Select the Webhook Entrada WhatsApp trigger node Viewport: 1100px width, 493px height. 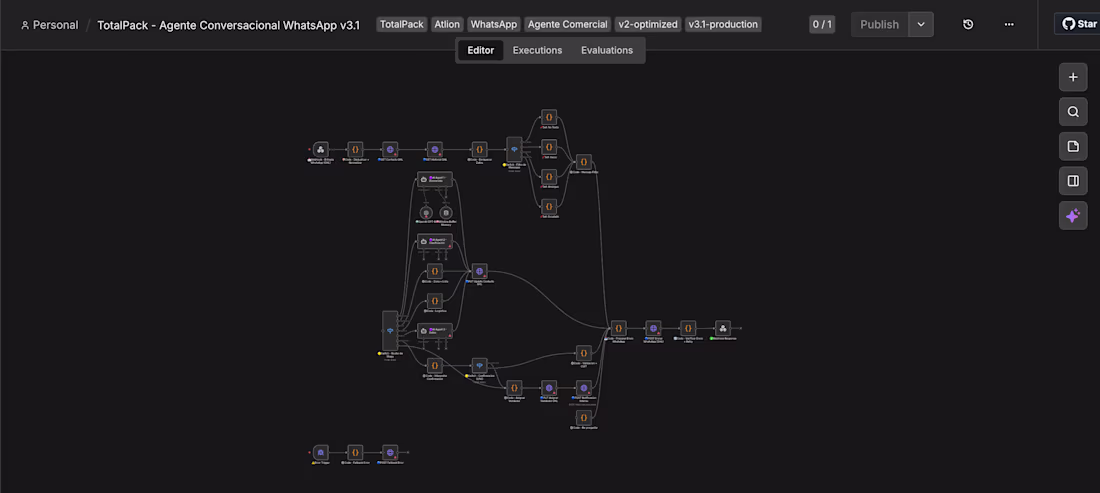321,149
